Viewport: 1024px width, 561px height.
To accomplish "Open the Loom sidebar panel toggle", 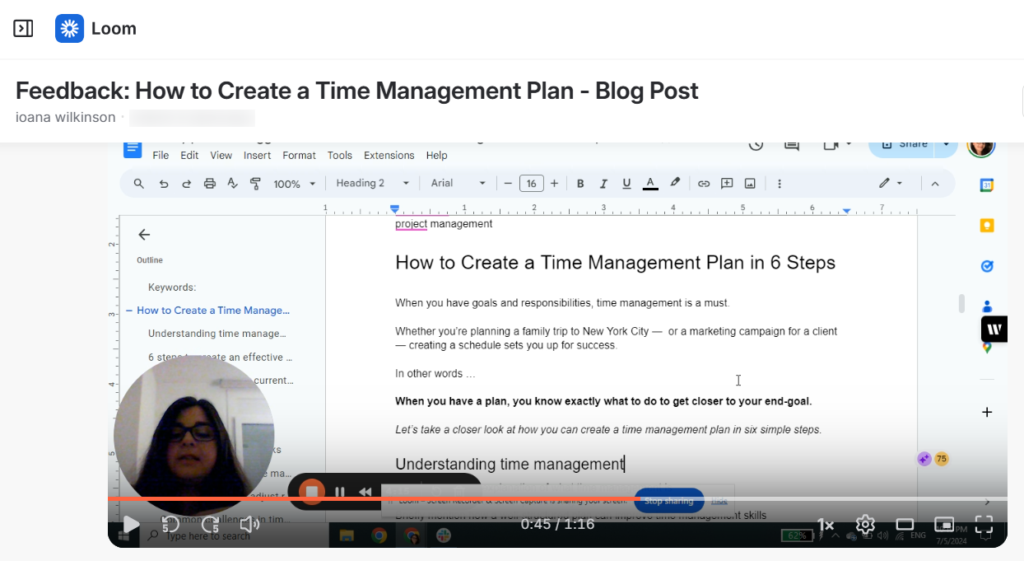I will [24, 29].
